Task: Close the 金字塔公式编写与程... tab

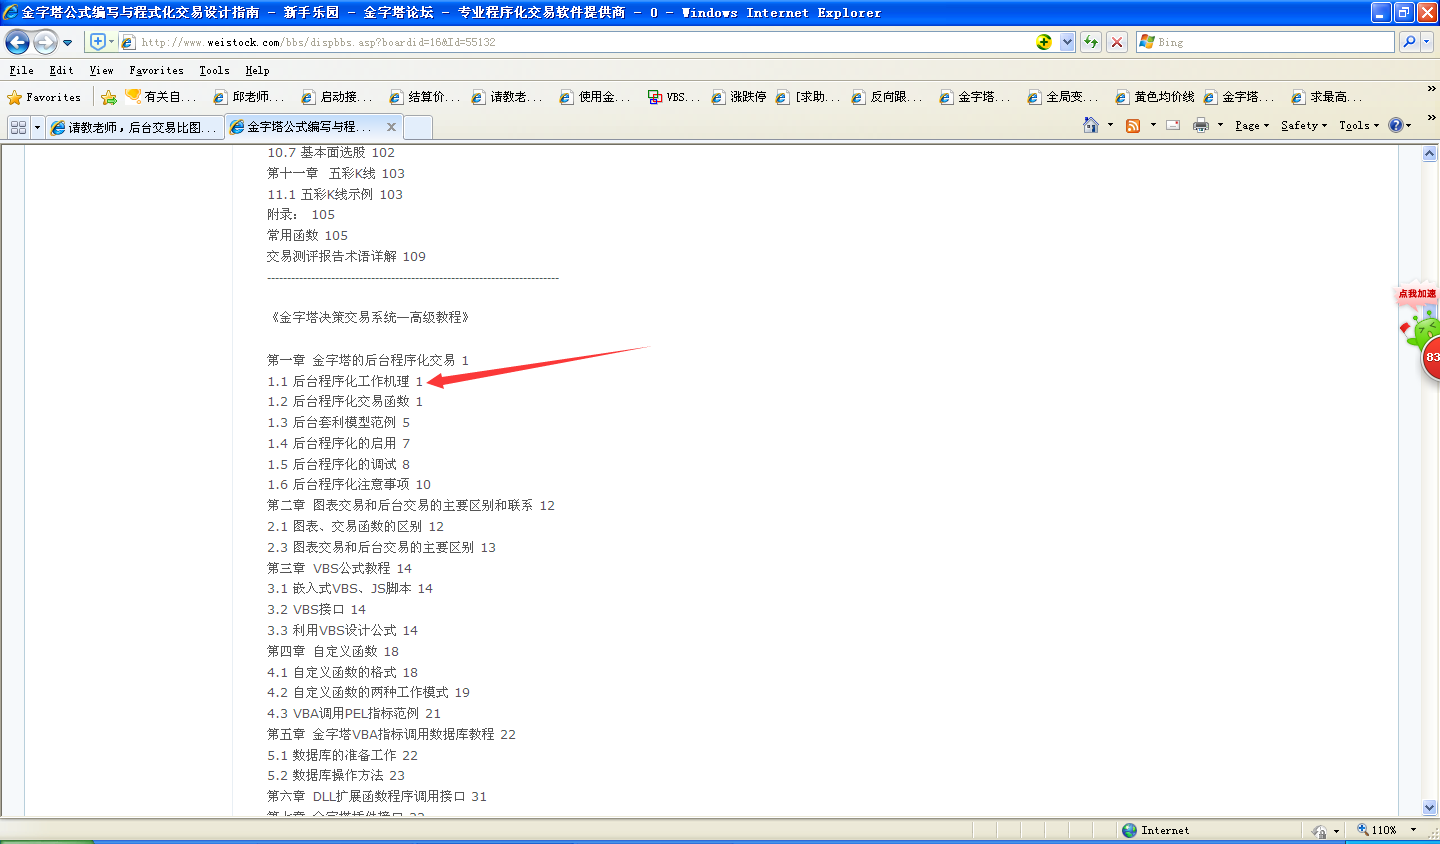Action: tap(391, 127)
